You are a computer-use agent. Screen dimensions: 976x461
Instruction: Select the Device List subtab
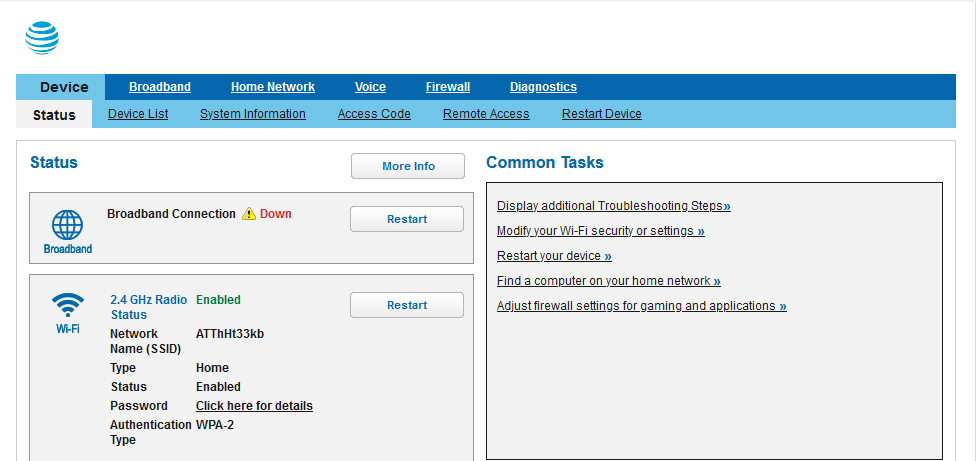[x=138, y=114]
